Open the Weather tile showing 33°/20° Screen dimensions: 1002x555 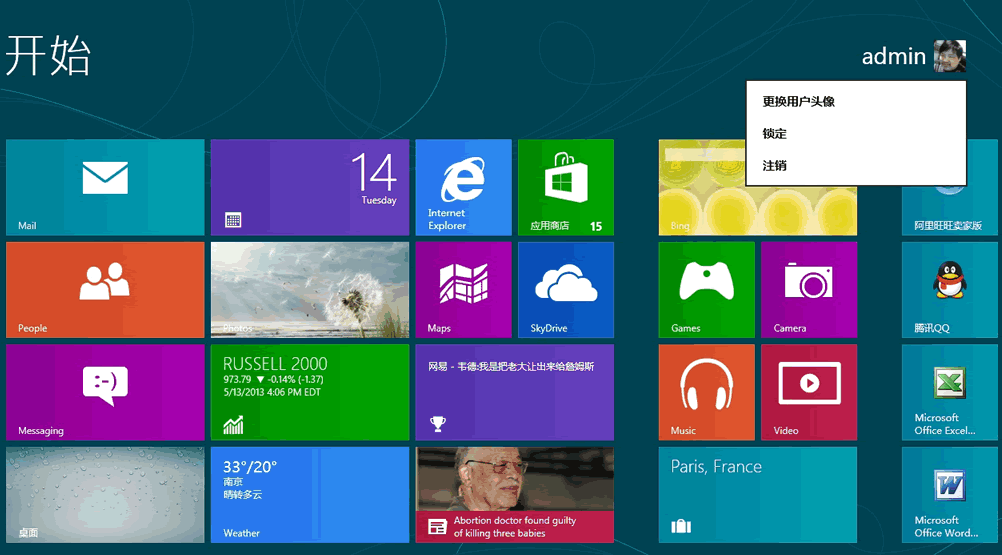pos(310,495)
